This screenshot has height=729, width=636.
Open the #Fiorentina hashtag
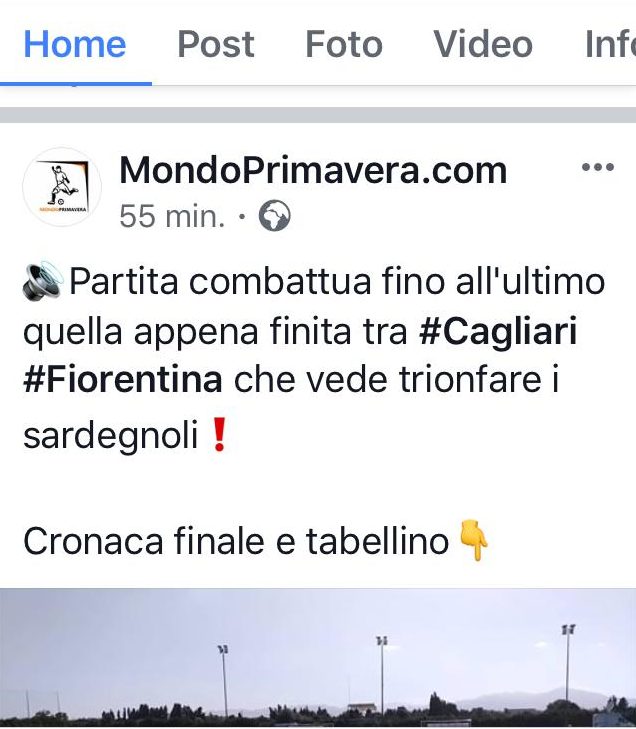point(123,380)
